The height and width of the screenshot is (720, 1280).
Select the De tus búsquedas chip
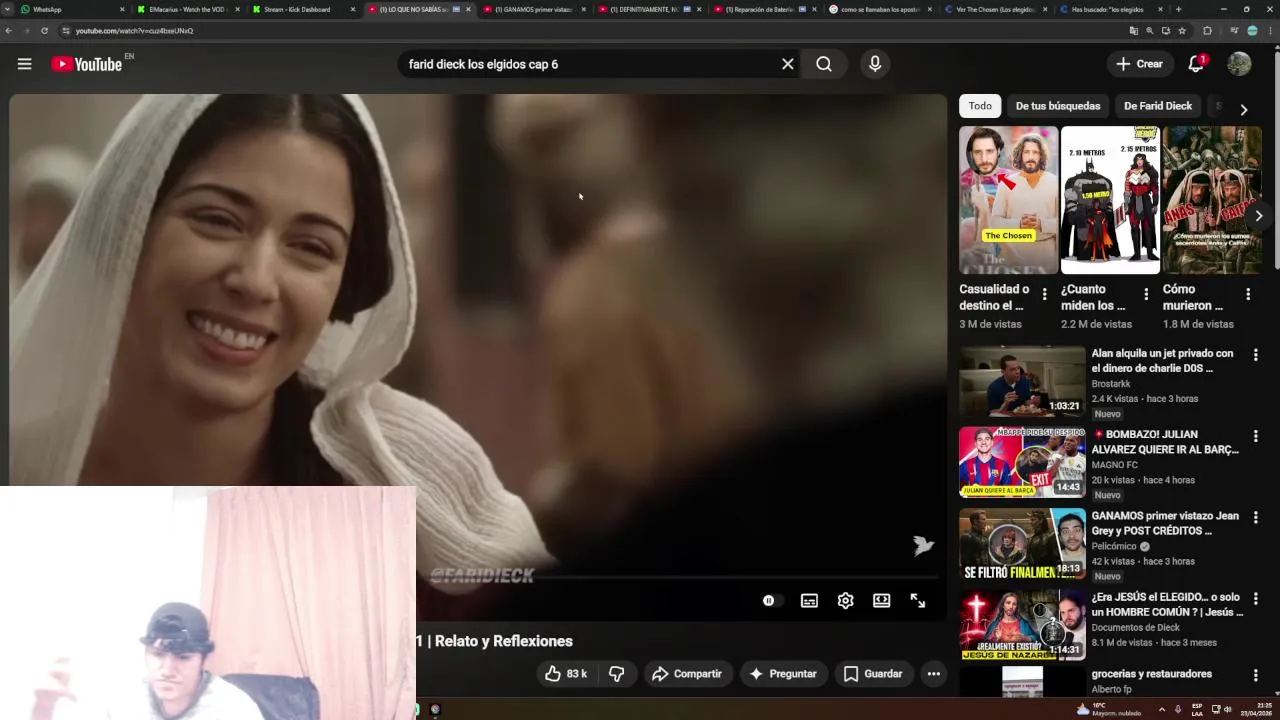(x=1058, y=106)
